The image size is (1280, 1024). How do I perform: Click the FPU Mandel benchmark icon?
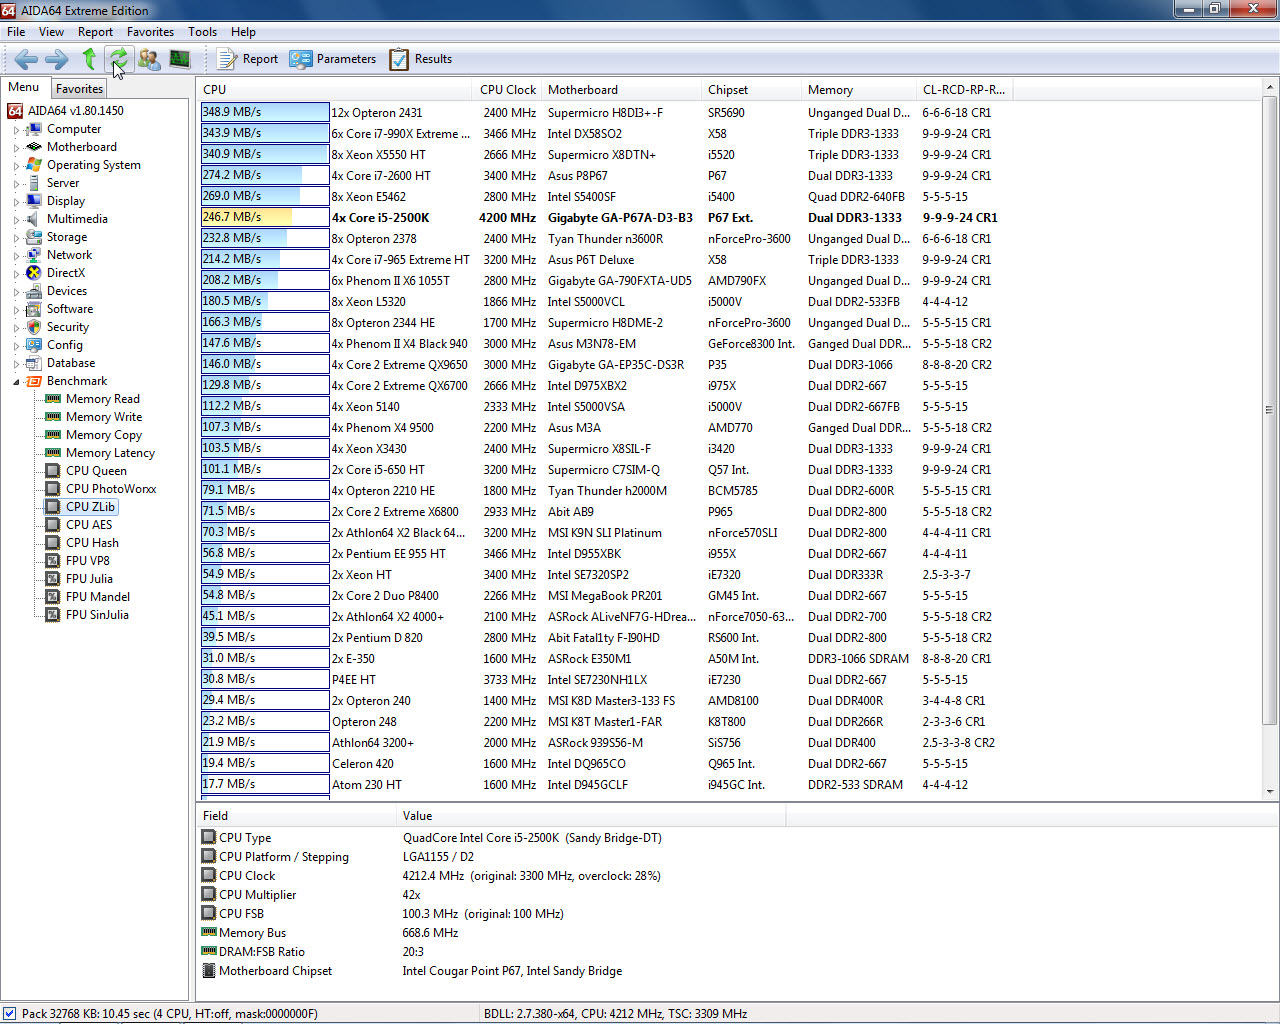[53, 597]
